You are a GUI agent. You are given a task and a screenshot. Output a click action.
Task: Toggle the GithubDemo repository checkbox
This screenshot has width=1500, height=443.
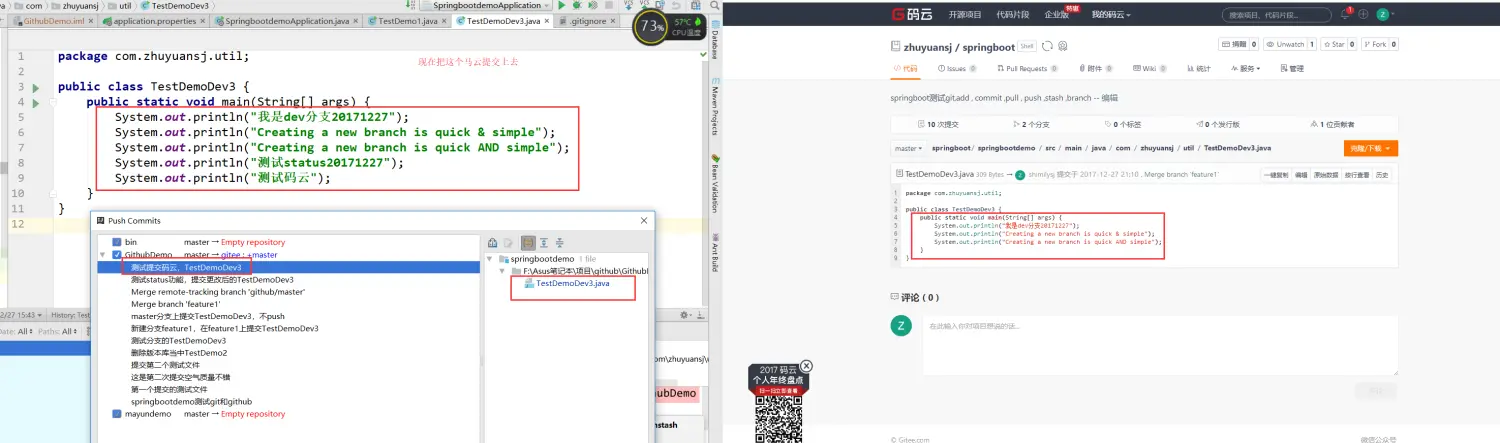pyautogui.click(x=117, y=255)
